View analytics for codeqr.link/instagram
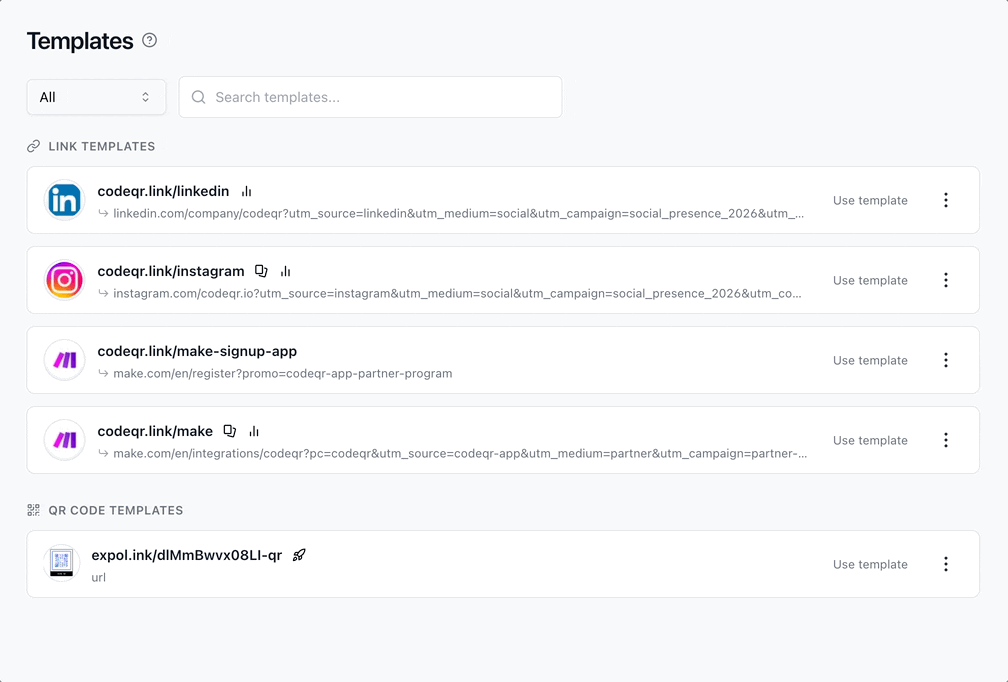This screenshot has height=682, width=1008. coord(285,271)
